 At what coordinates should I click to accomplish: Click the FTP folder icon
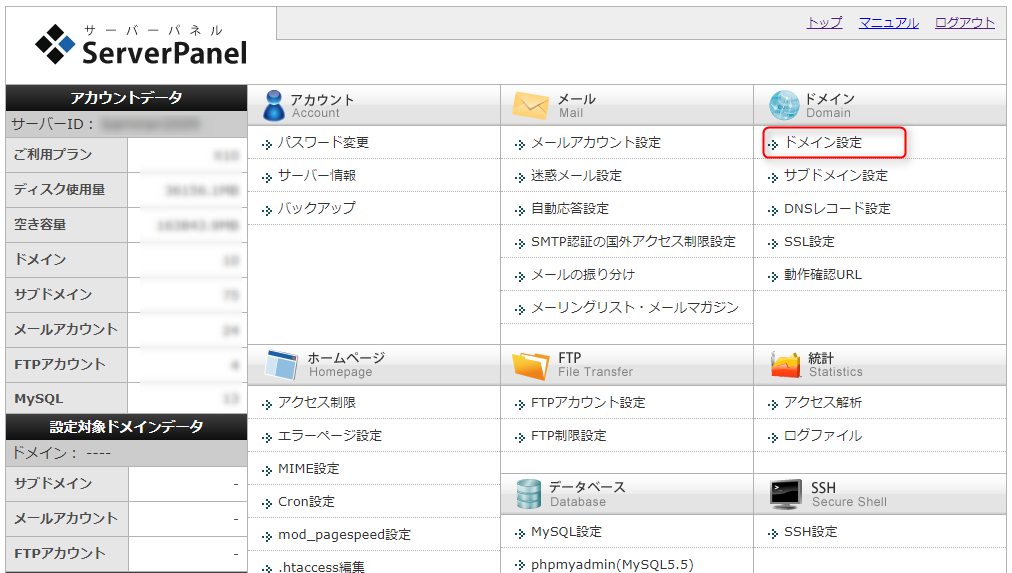pyautogui.click(x=531, y=365)
